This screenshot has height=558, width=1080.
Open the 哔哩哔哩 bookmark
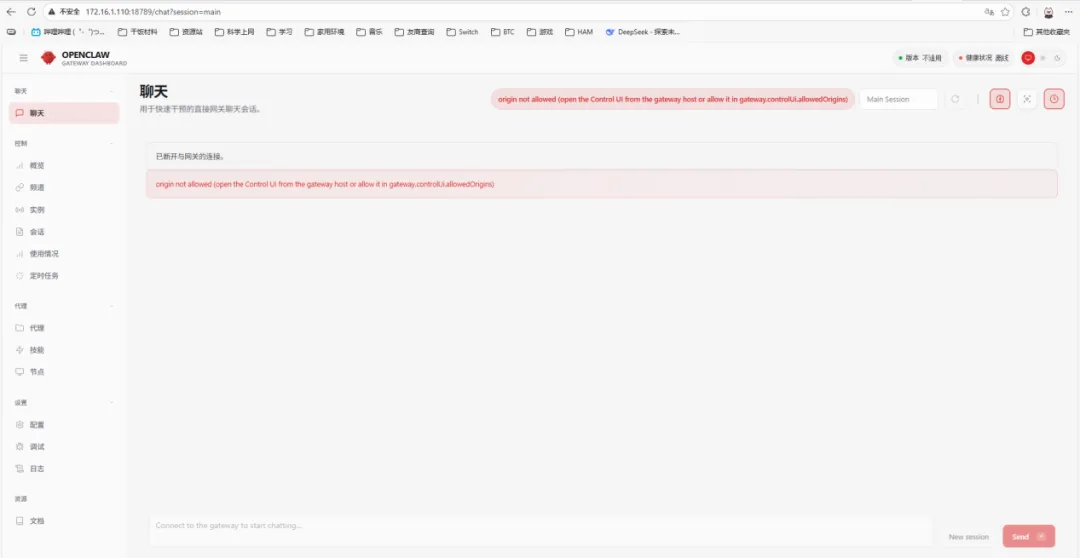click(x=68, y=32)
